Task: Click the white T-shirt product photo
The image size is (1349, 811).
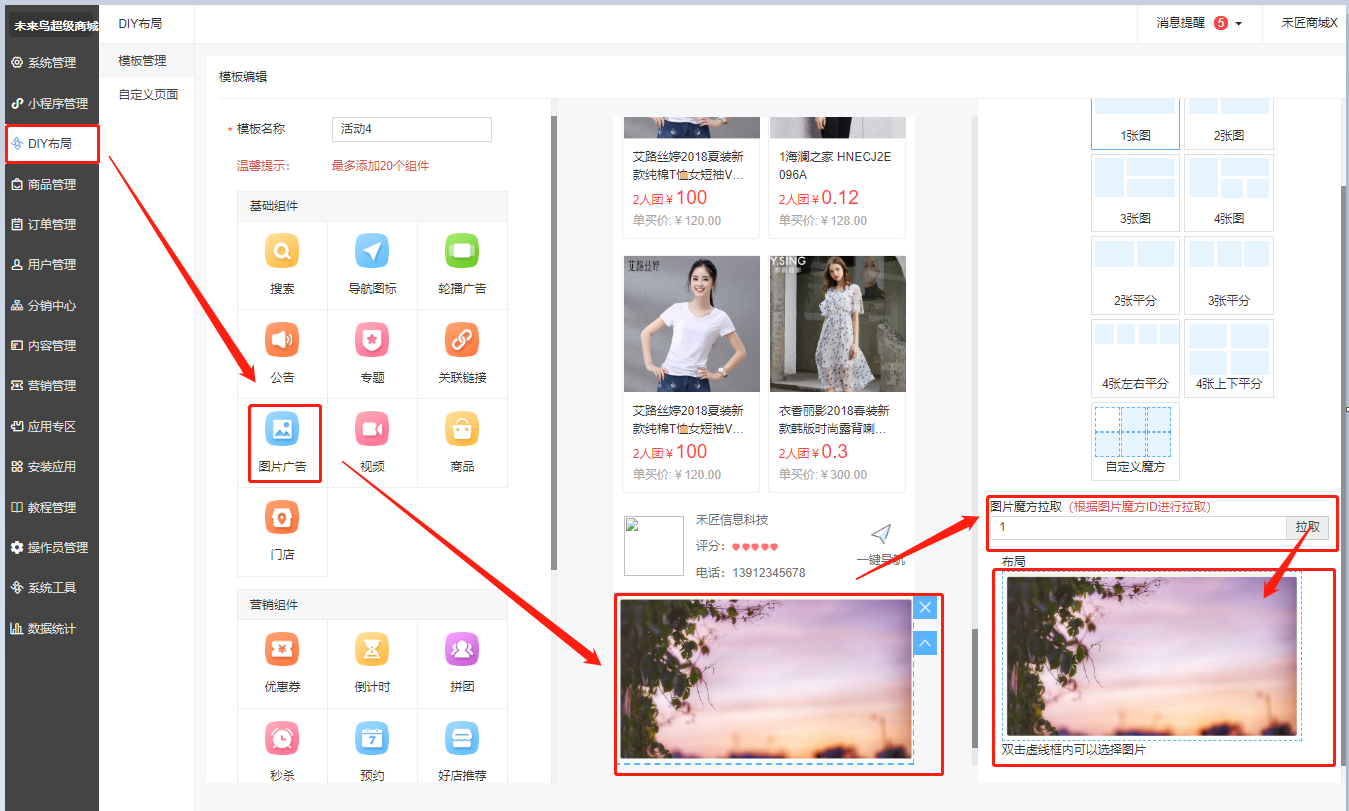Action: [x=692, y=324]
